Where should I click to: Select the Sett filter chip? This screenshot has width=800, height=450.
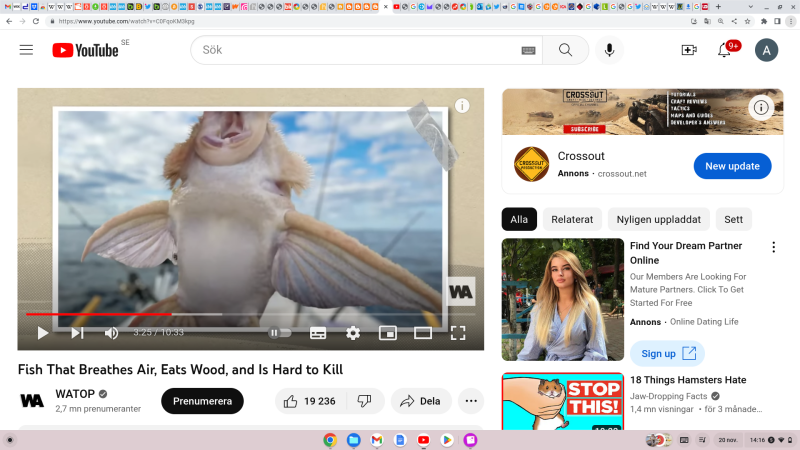[x=733, y=219]
